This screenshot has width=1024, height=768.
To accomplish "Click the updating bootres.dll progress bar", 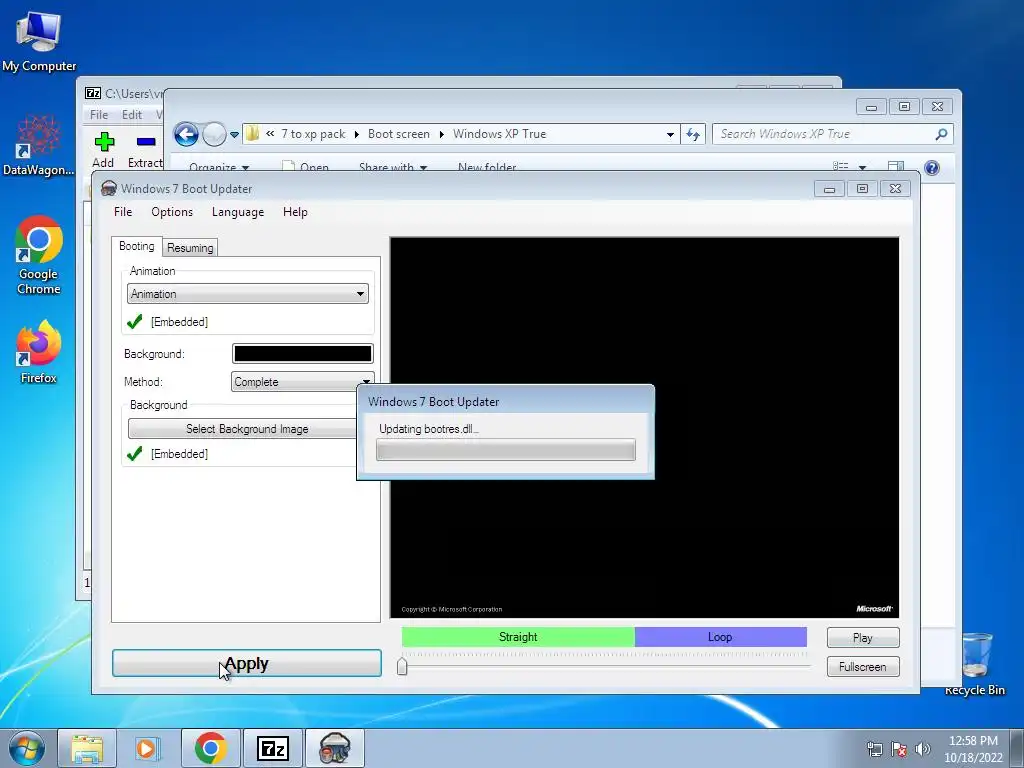I will [x=505, y=450].
